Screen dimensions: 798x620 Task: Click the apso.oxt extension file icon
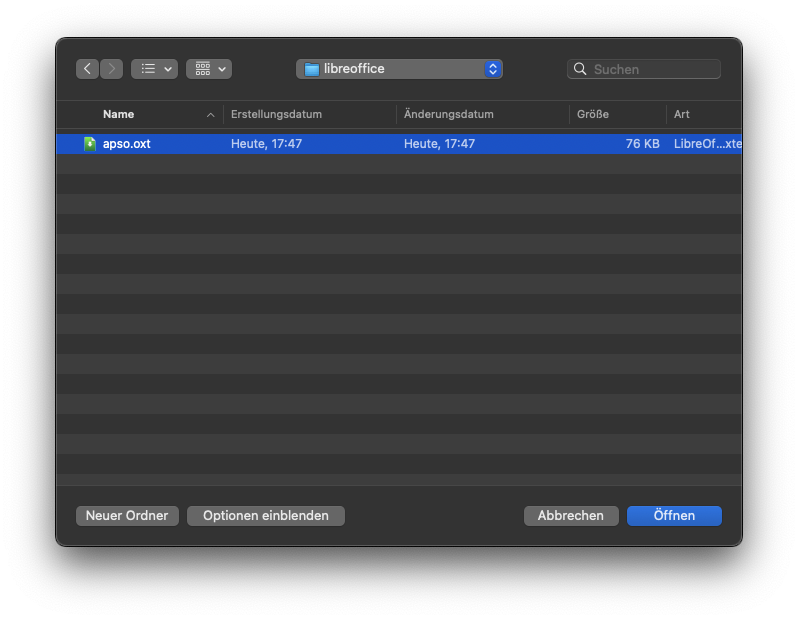pyautogui.click(x=90, y=144)
